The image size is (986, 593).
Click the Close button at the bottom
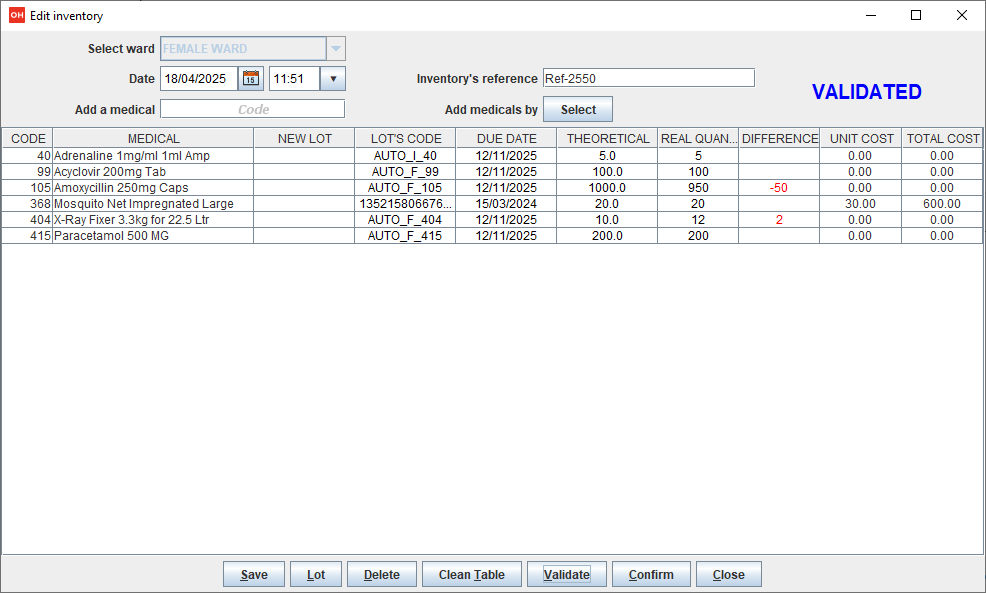point(728,574)
